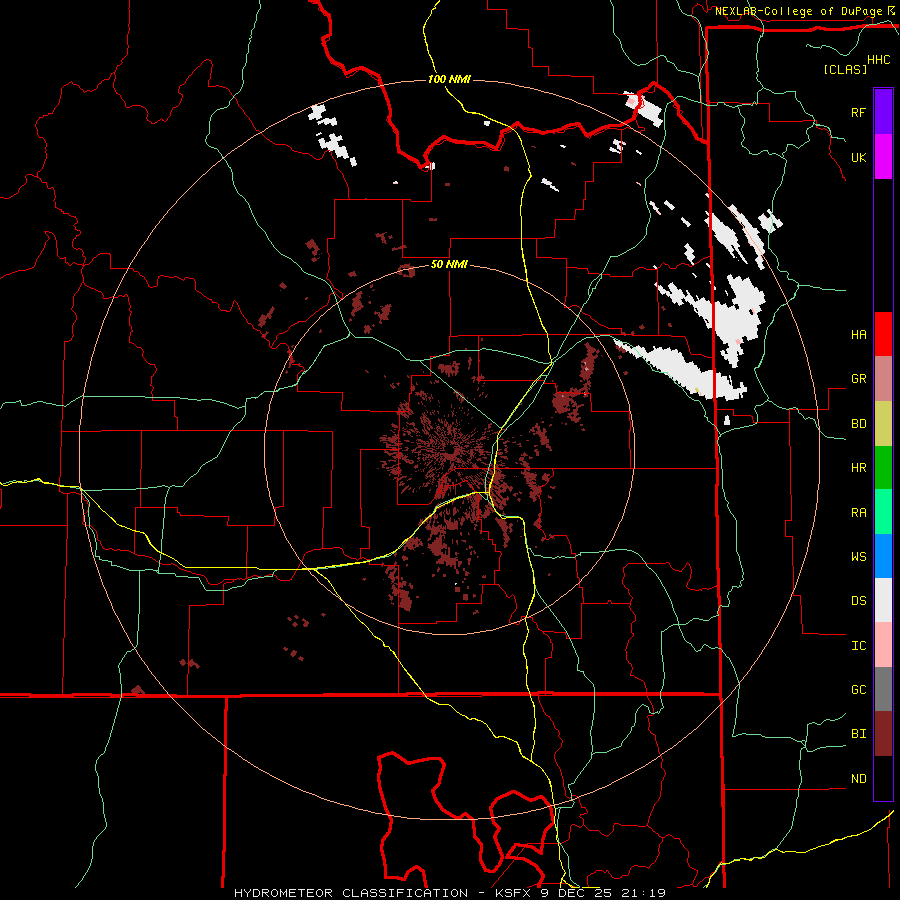Click the 50 NMI range ring label
This screenshot has width=900, height=900.
tap(449, 265)
